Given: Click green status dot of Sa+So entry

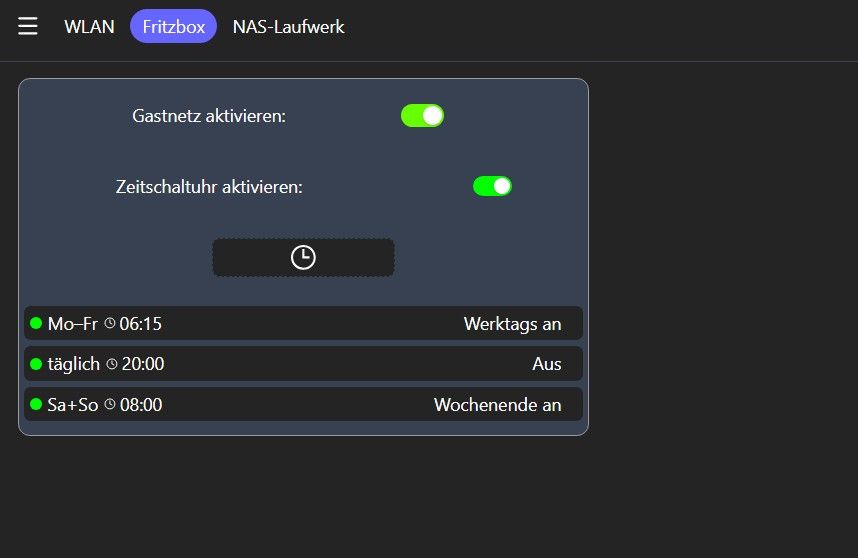Looking at the screenshot, I should click(x=36, y=404).
